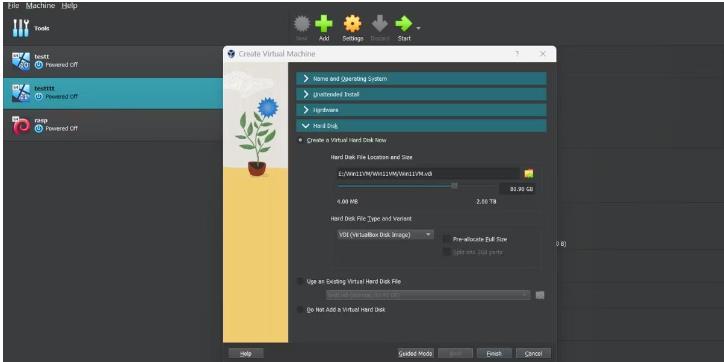
Task: Click the green Start arrow icon
Action: click(404, 24)
